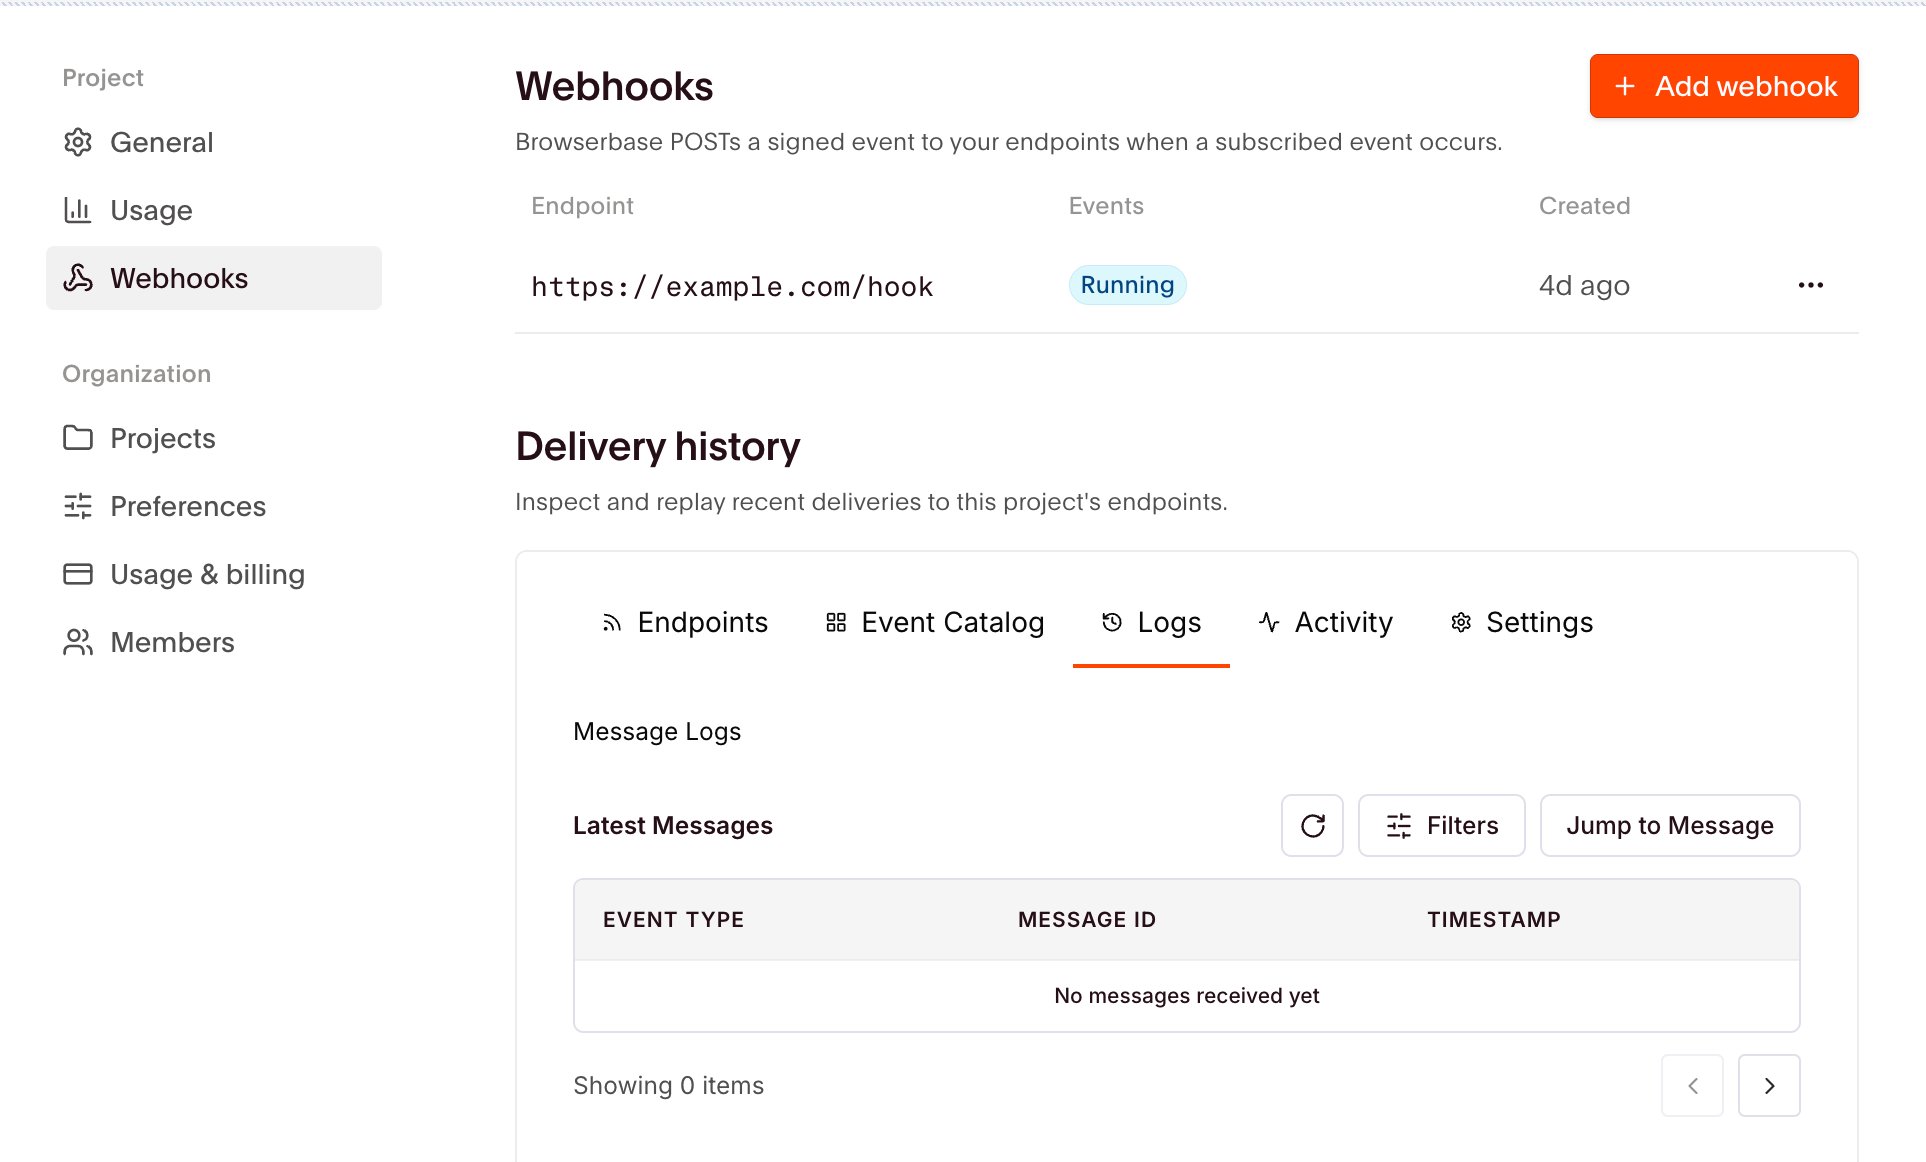
Task: Click the MESSAGE ID column header
Action: (1086, 919)
